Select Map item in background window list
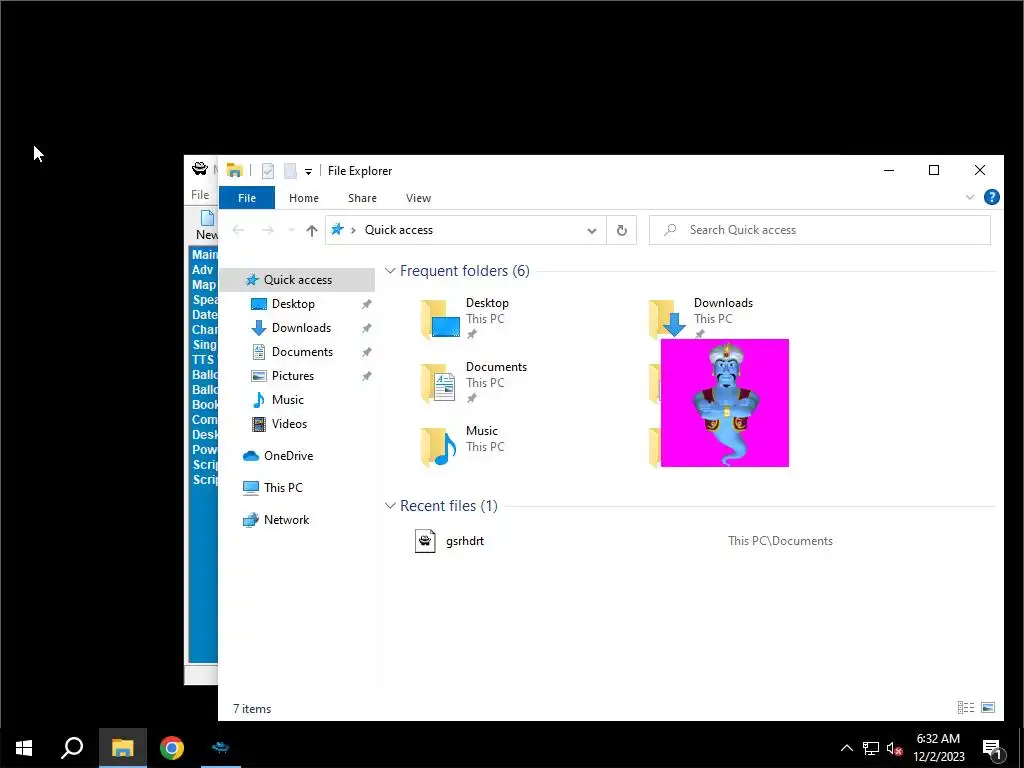Screen dimensions: 1024x768 pos(204,285)
